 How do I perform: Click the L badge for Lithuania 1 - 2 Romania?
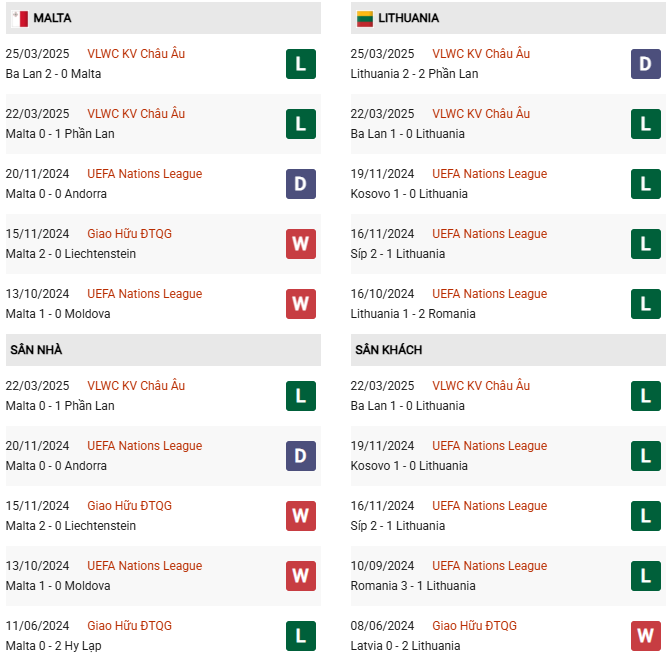pos(646,304)
